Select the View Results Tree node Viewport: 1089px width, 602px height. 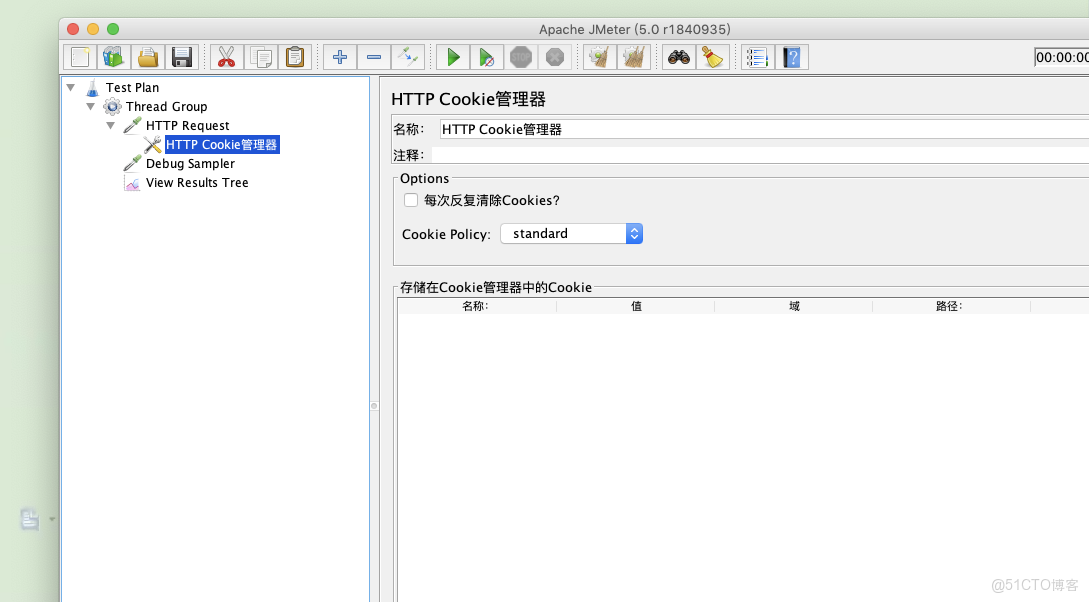point(197,182)
